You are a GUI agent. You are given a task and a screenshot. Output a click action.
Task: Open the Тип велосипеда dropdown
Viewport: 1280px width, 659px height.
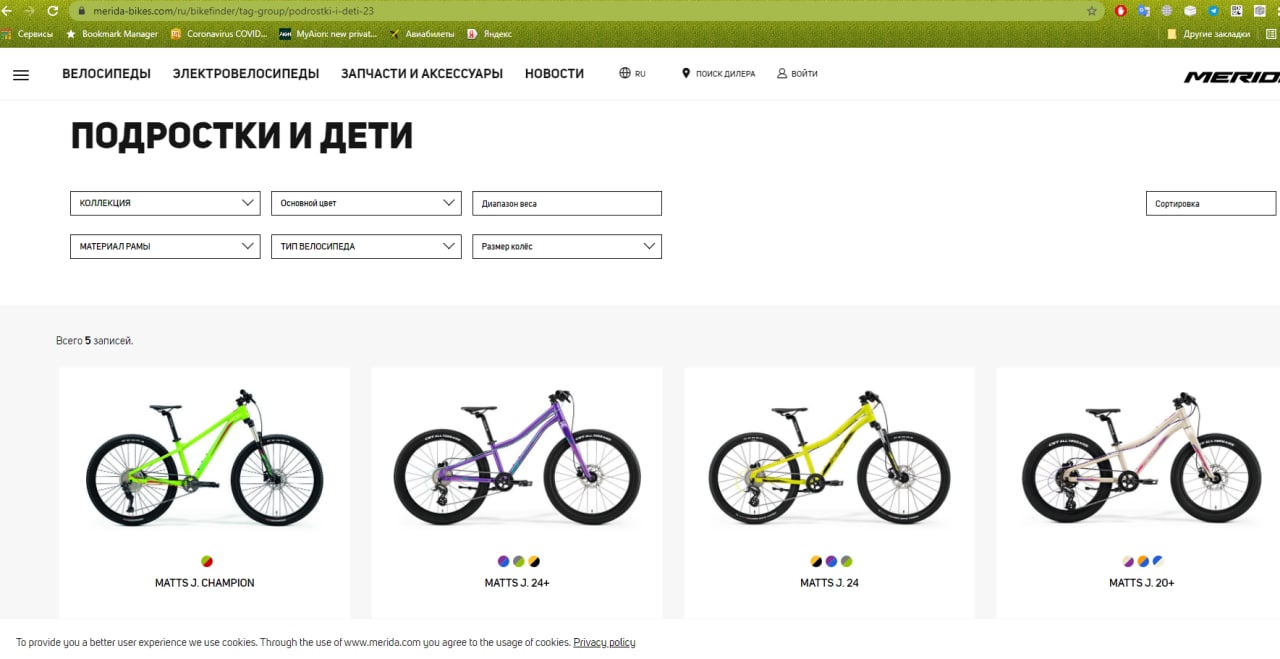click(x=366, y=246)
